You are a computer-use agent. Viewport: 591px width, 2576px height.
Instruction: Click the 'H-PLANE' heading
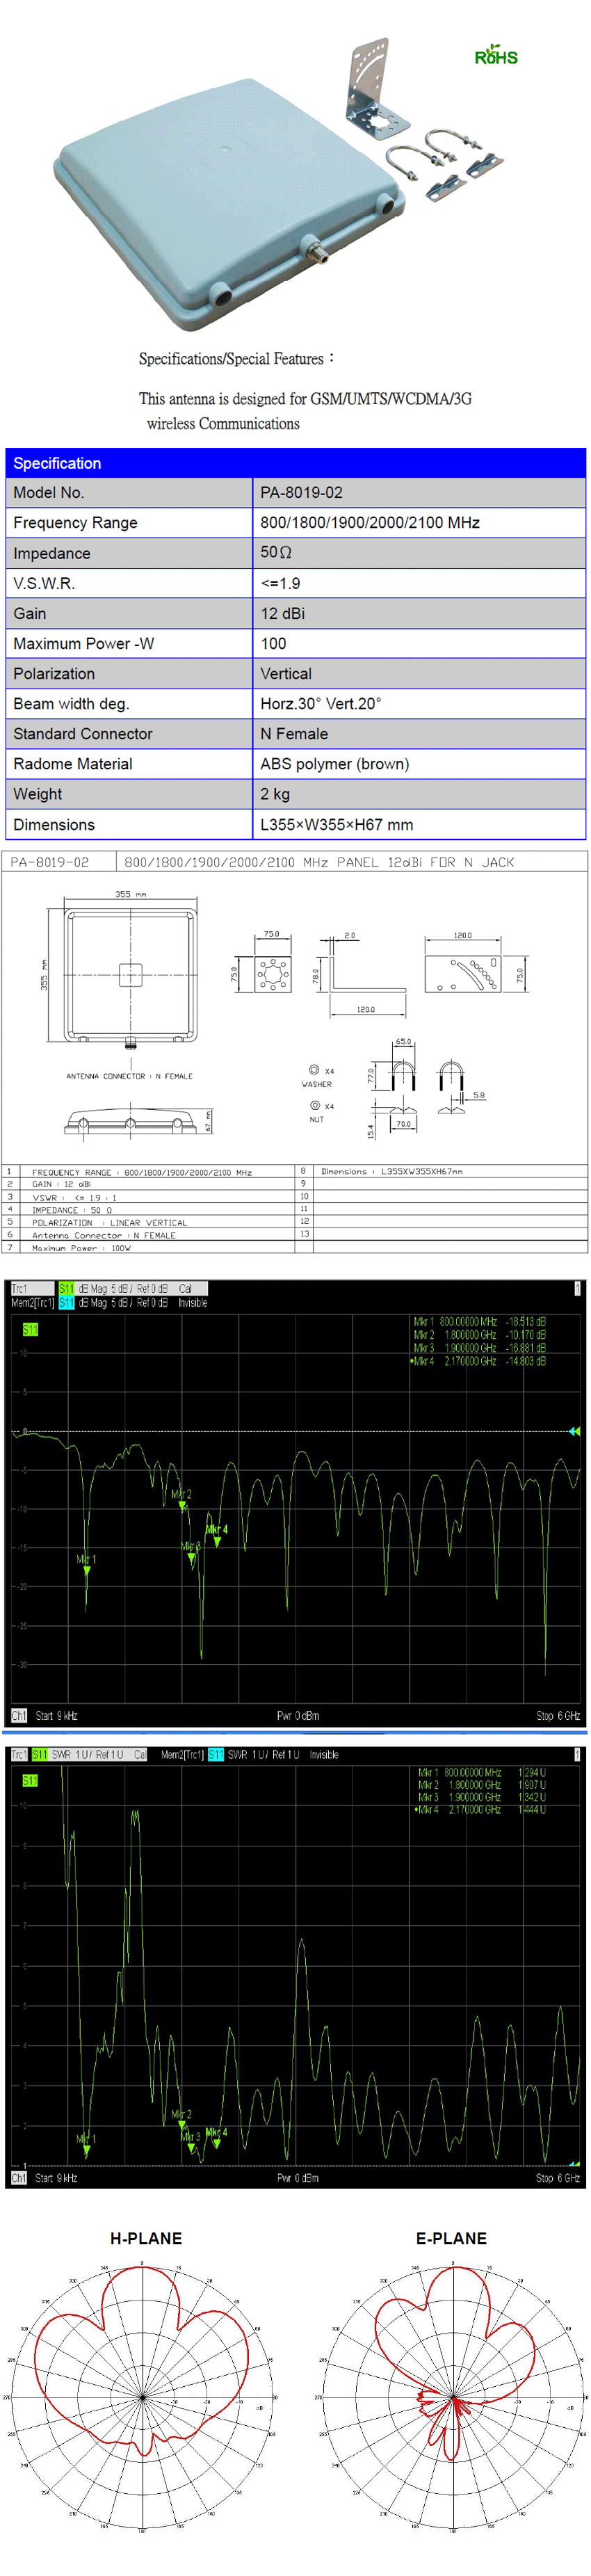point(146,2238)
